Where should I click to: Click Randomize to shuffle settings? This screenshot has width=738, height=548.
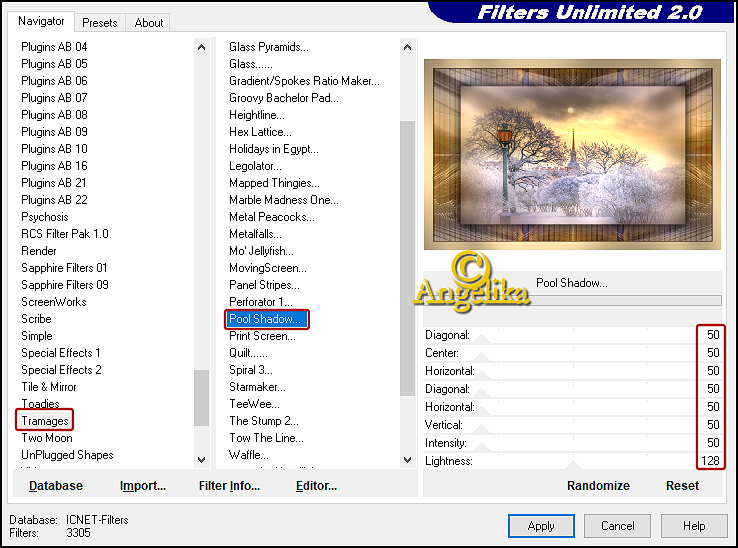[598, 485]
